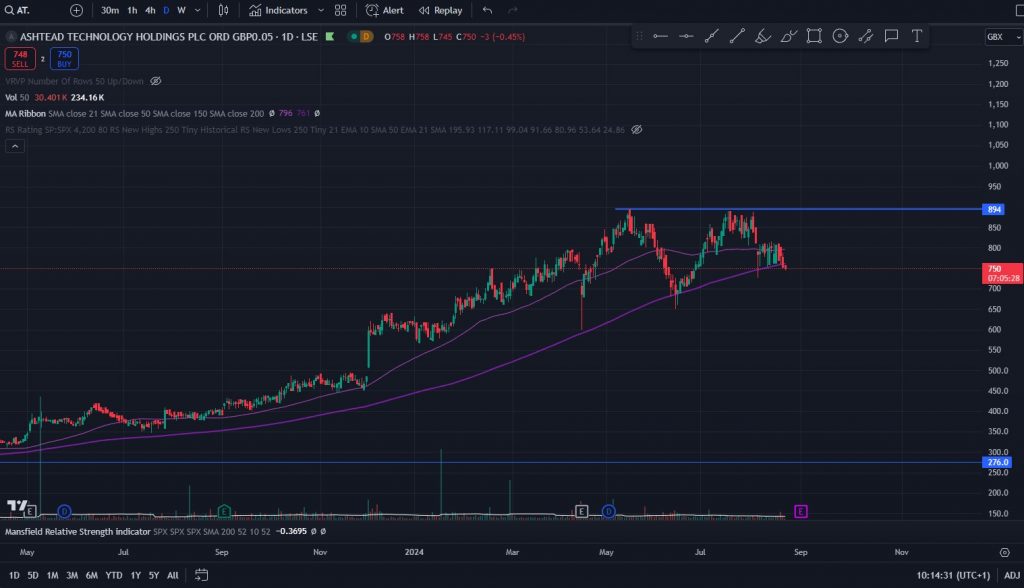Click the 750 BUY button
Image resolution: width=1024 pixels, height=588 pixels.
point(64,58)
